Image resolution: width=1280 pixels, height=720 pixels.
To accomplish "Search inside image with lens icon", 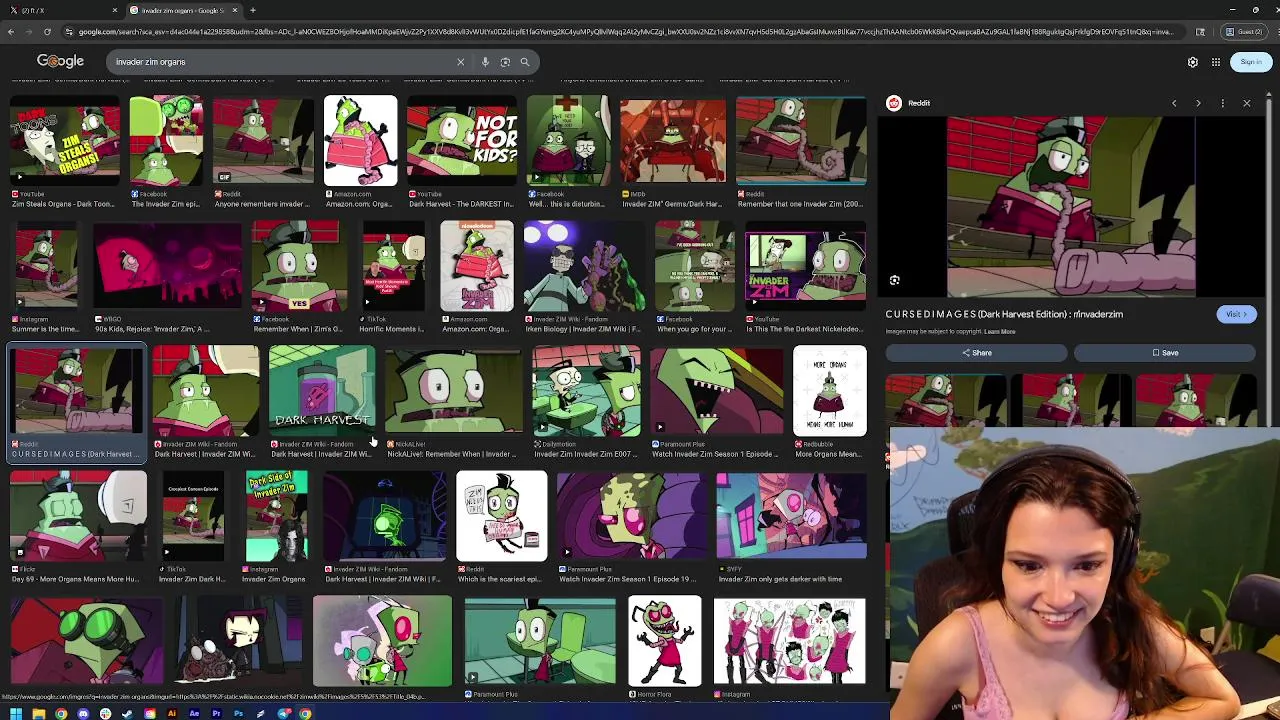I will coord(895,281).
